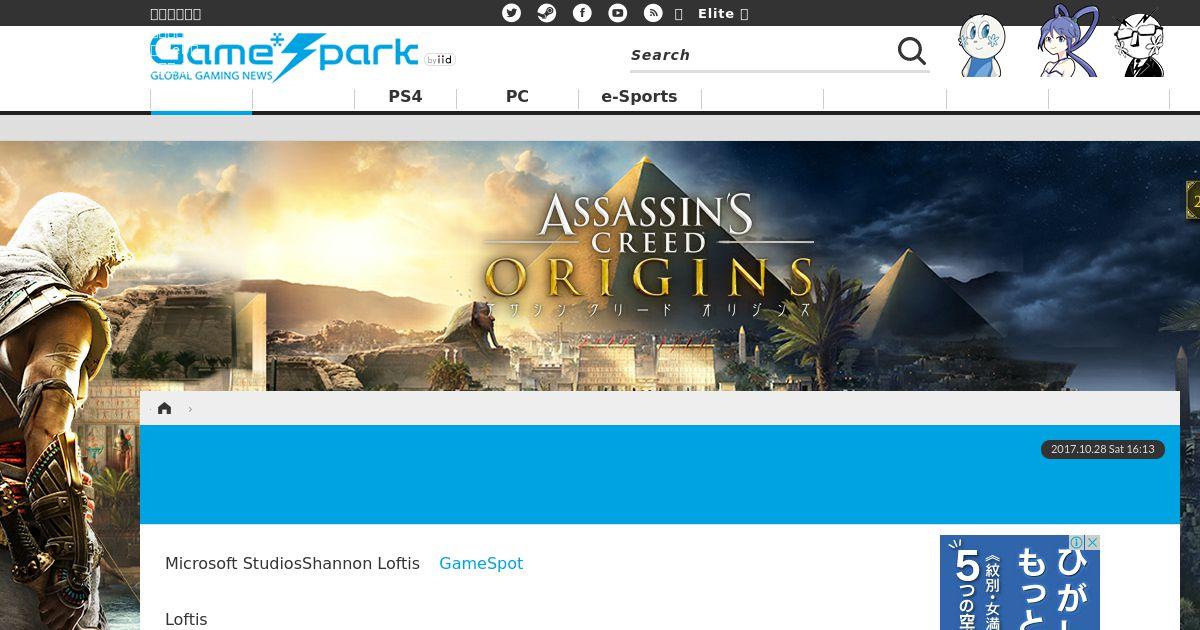This screenshot has height=630, width=1200.
Task: Click the white round-head mascot character
Action: click(x=981, y=46)
